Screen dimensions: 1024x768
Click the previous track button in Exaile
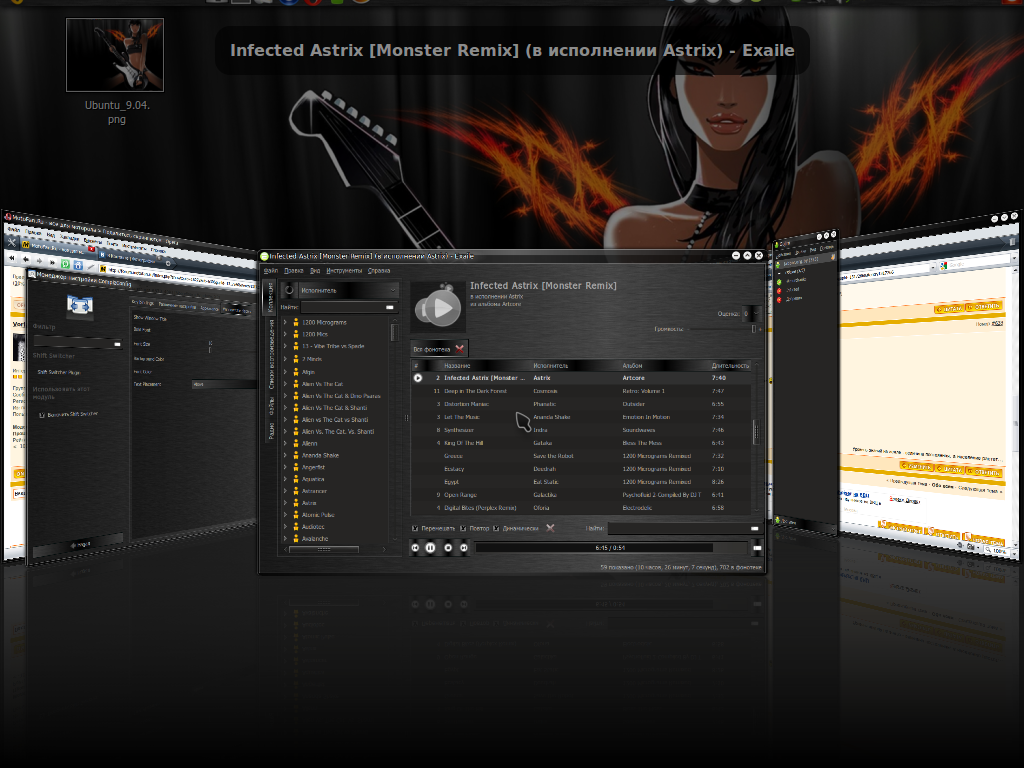(x=415, y=548)
